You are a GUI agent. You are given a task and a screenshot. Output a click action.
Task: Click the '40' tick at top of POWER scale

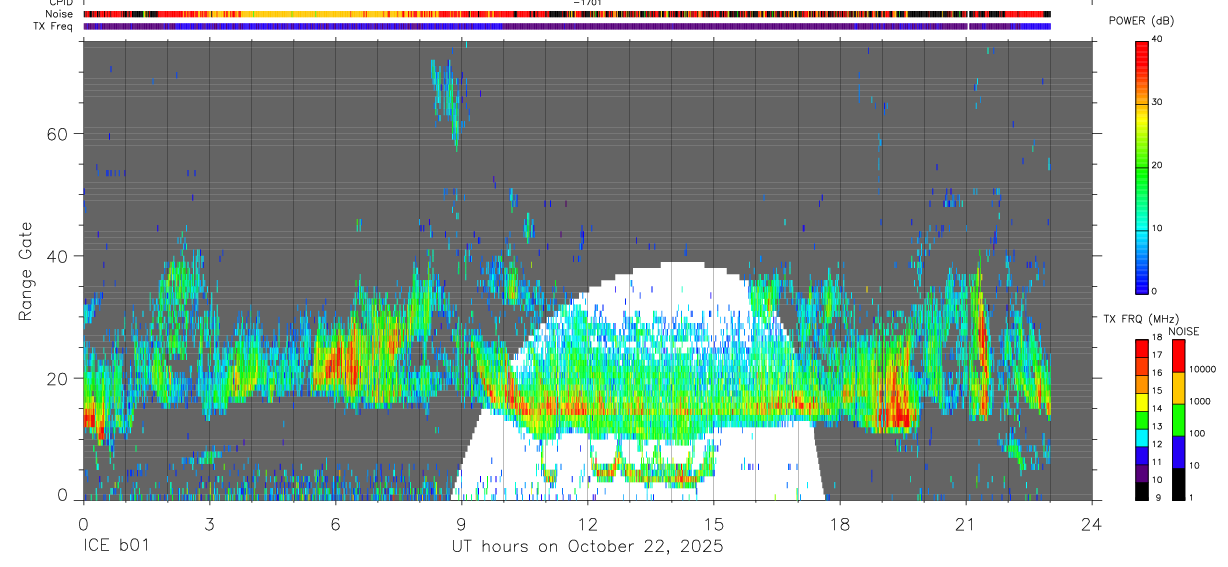click(x=1157, y=40)
